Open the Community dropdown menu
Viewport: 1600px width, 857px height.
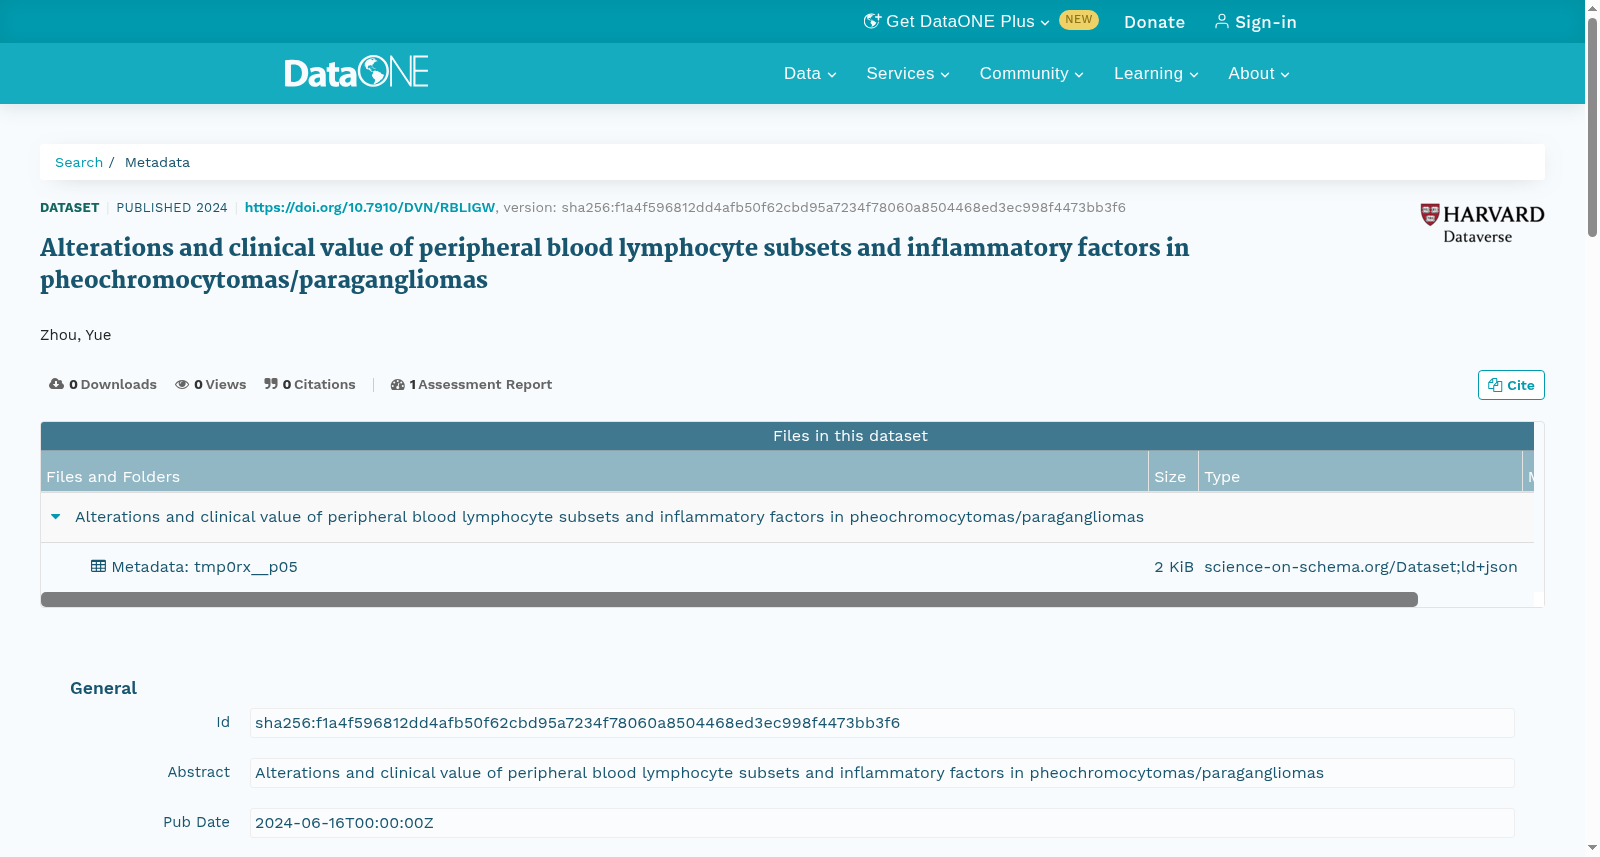pyautogui.click(x=1031, y=73)
